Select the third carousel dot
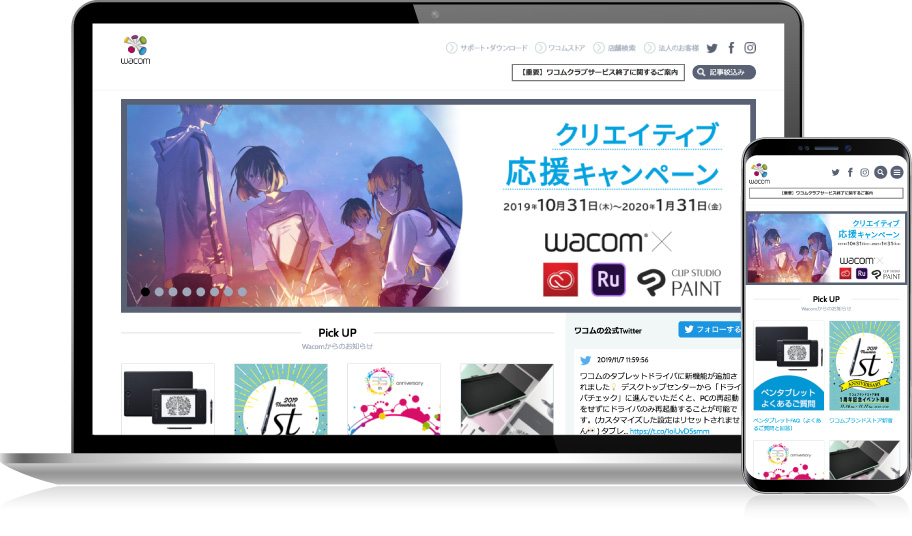The image size is (912, 536). coord(173,292)
